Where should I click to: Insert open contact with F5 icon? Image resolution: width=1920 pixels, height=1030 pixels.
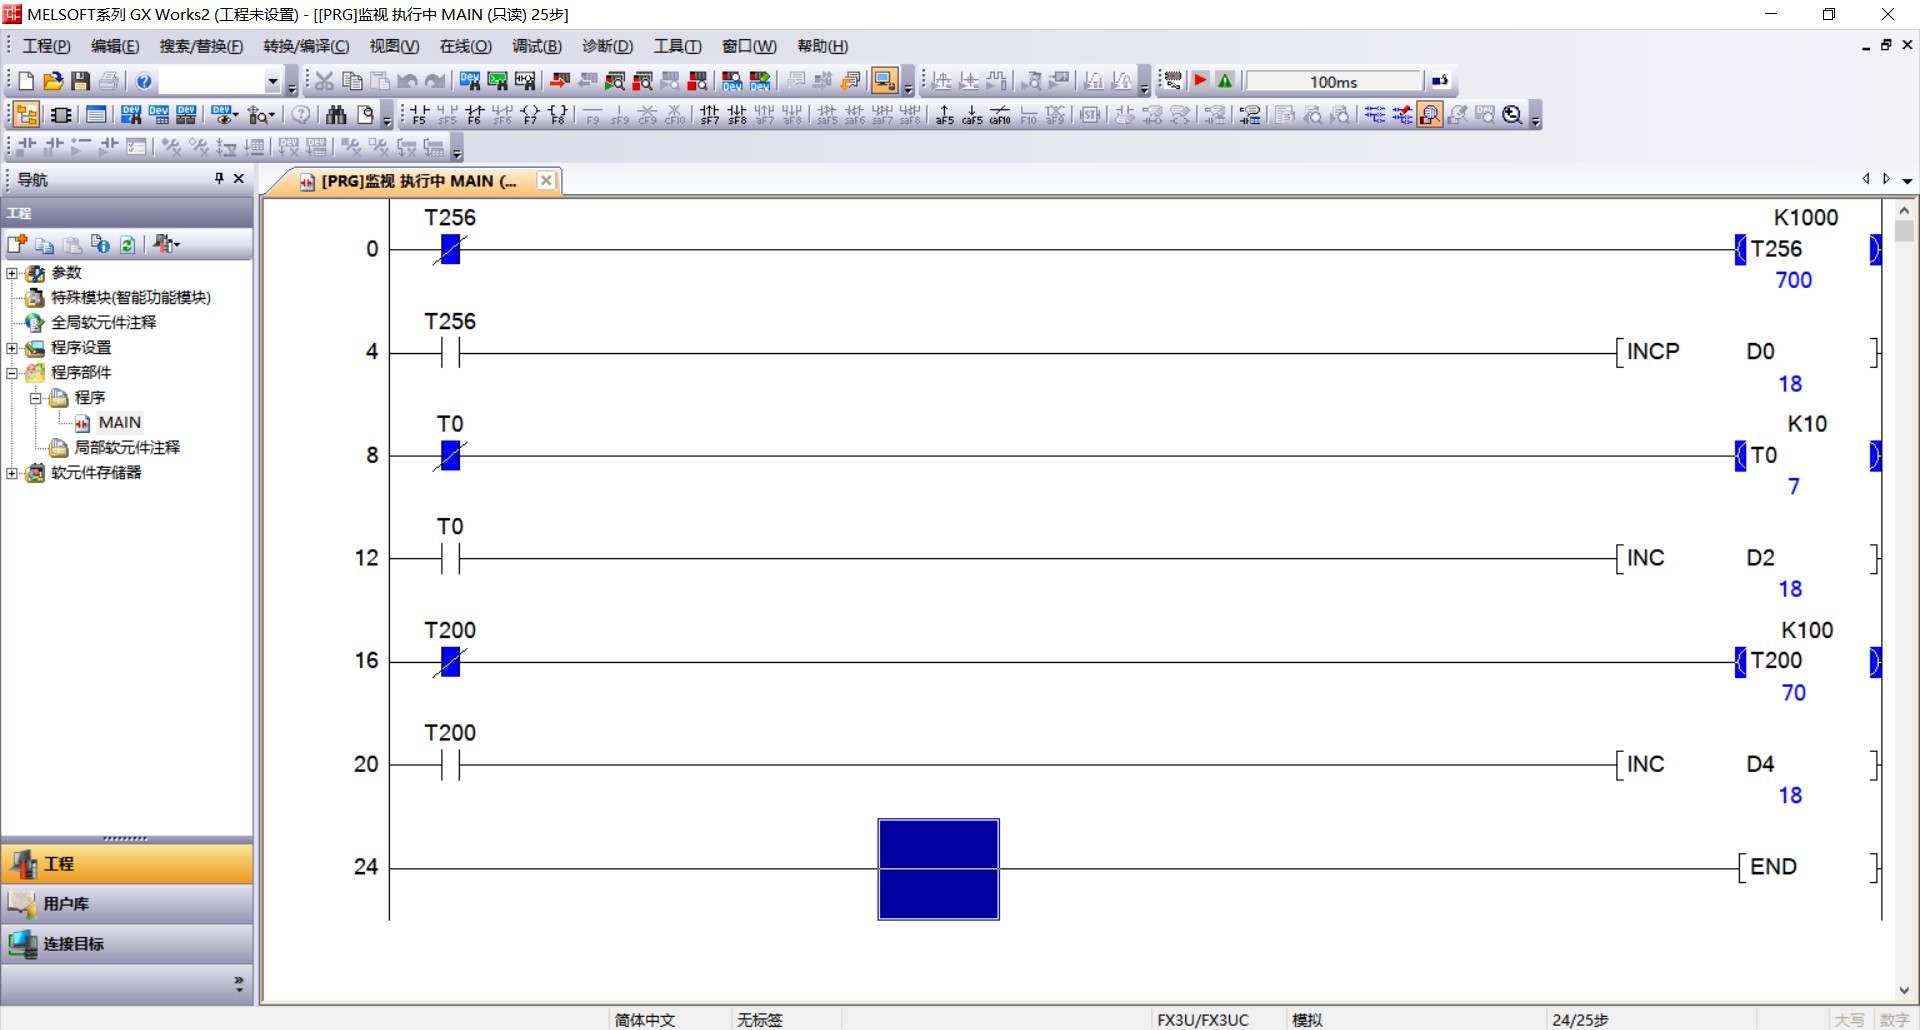(x=418, y=115)
